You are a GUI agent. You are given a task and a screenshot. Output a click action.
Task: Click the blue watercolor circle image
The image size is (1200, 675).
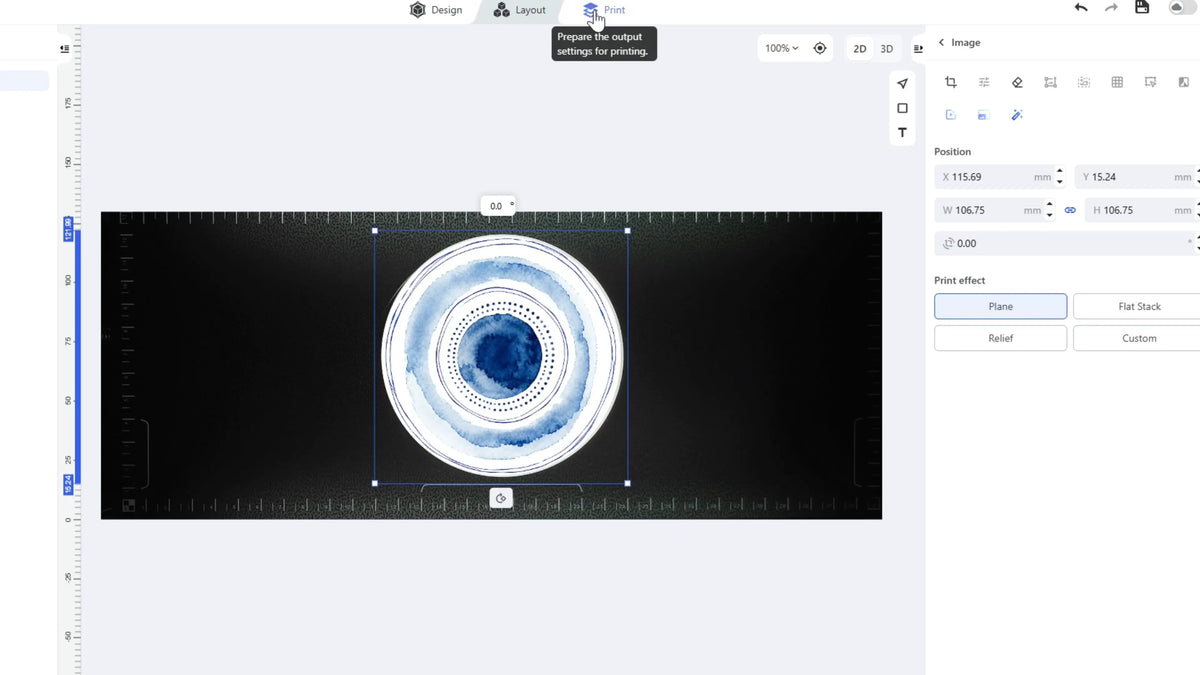point(501,355)
